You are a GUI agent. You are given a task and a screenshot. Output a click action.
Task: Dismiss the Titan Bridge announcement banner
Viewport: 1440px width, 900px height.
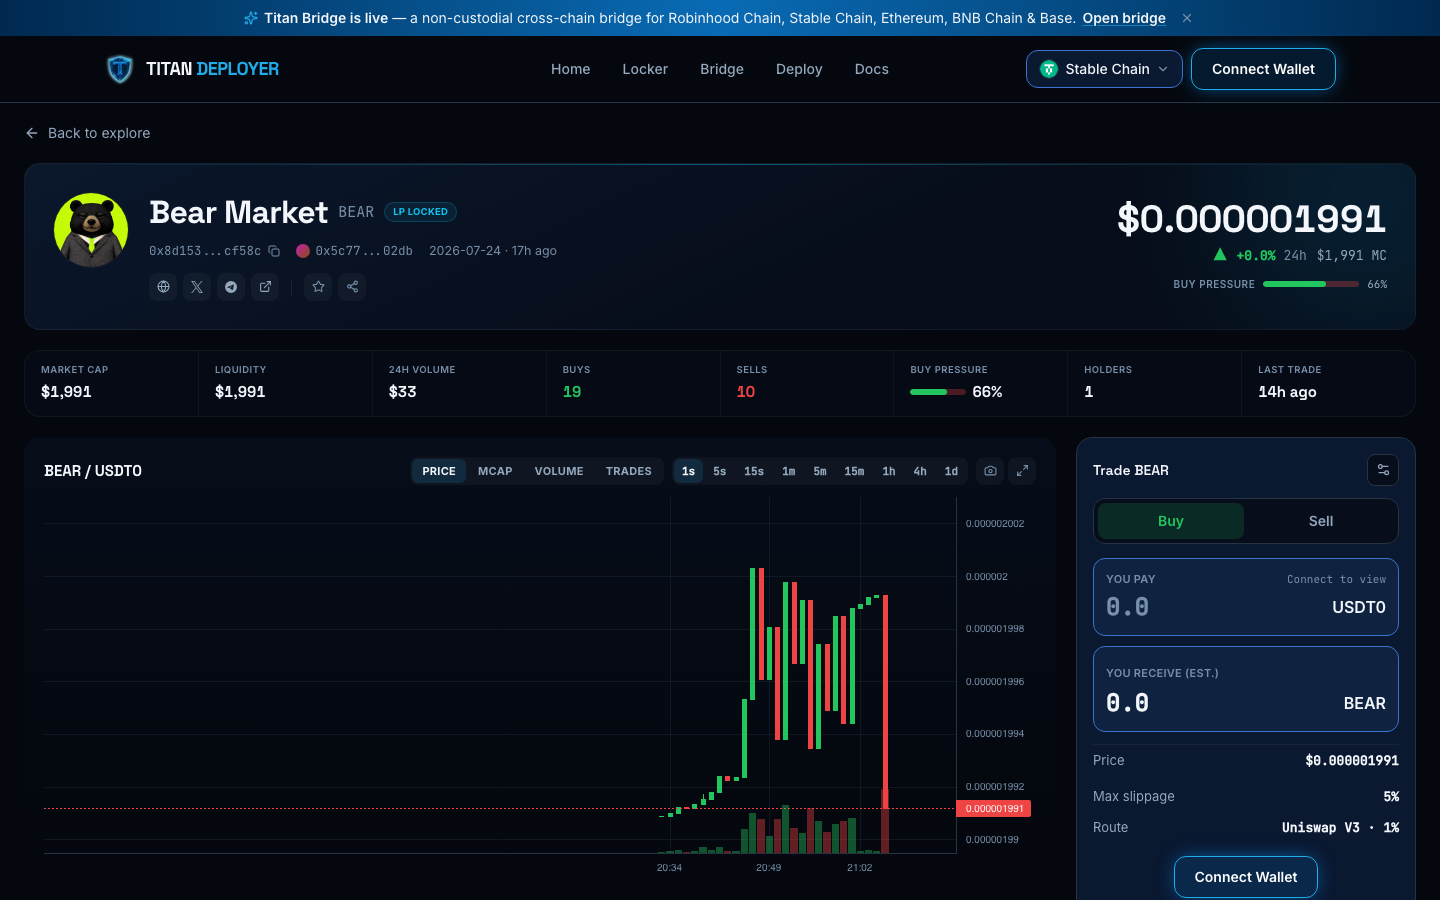click(x=1187, y=18)
